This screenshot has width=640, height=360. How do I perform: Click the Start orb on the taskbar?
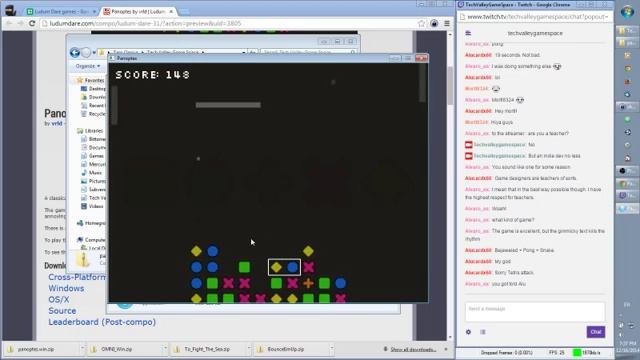(x=627, y=11)
